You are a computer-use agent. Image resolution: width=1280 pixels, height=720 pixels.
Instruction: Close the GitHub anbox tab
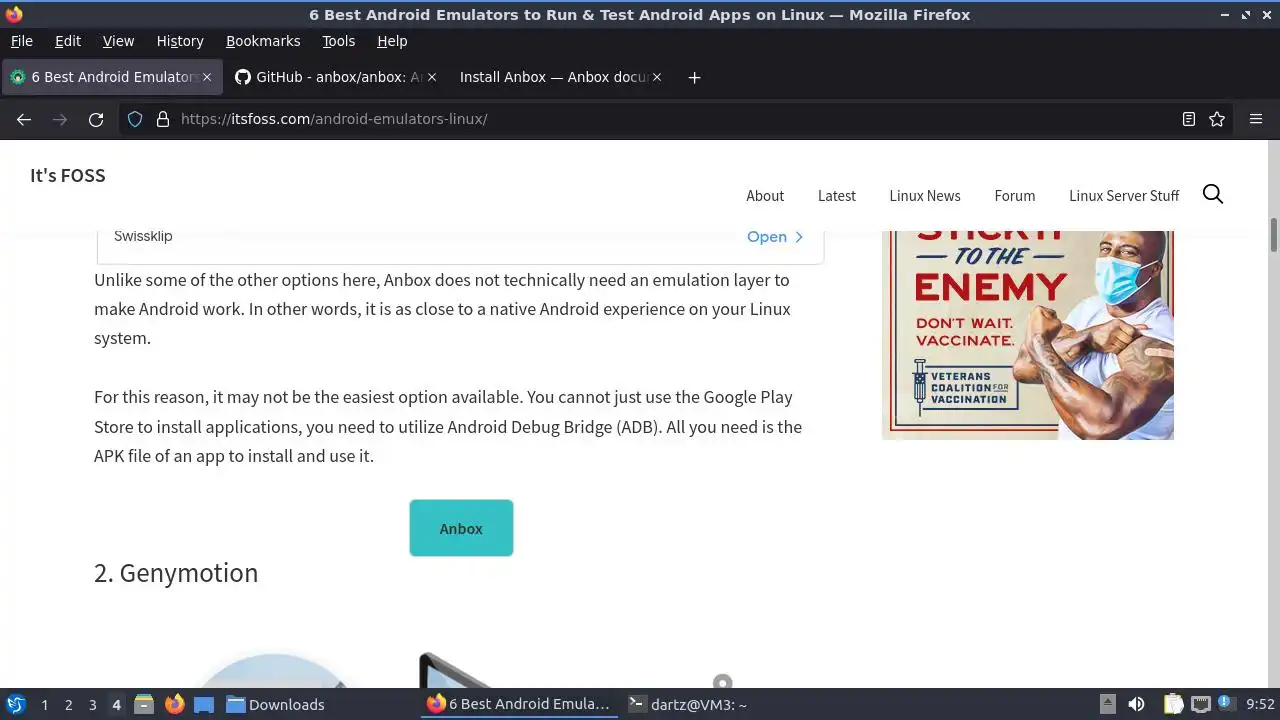click(430, 77)
